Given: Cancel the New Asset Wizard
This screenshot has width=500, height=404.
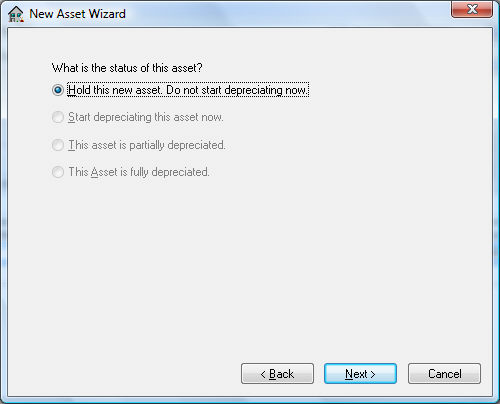Looking at the screenshot, I should click(444, 374).
